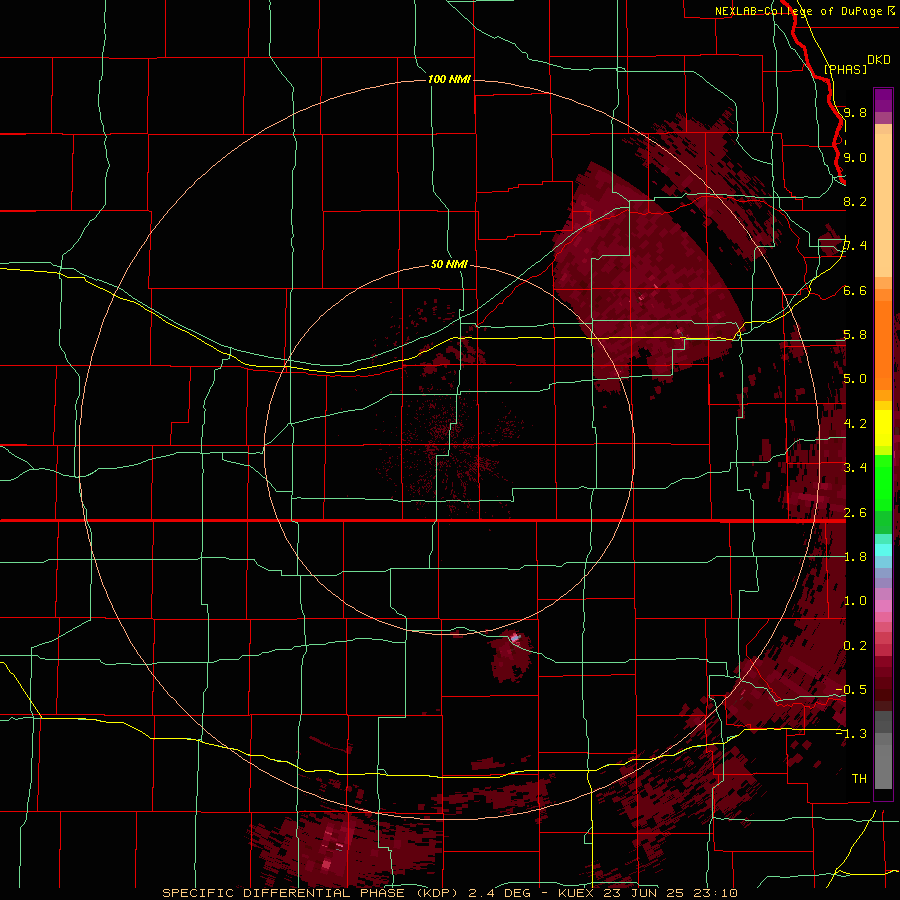Click the -0.5 legend value
Screen dimensions: 900x900
pos(851,690)
